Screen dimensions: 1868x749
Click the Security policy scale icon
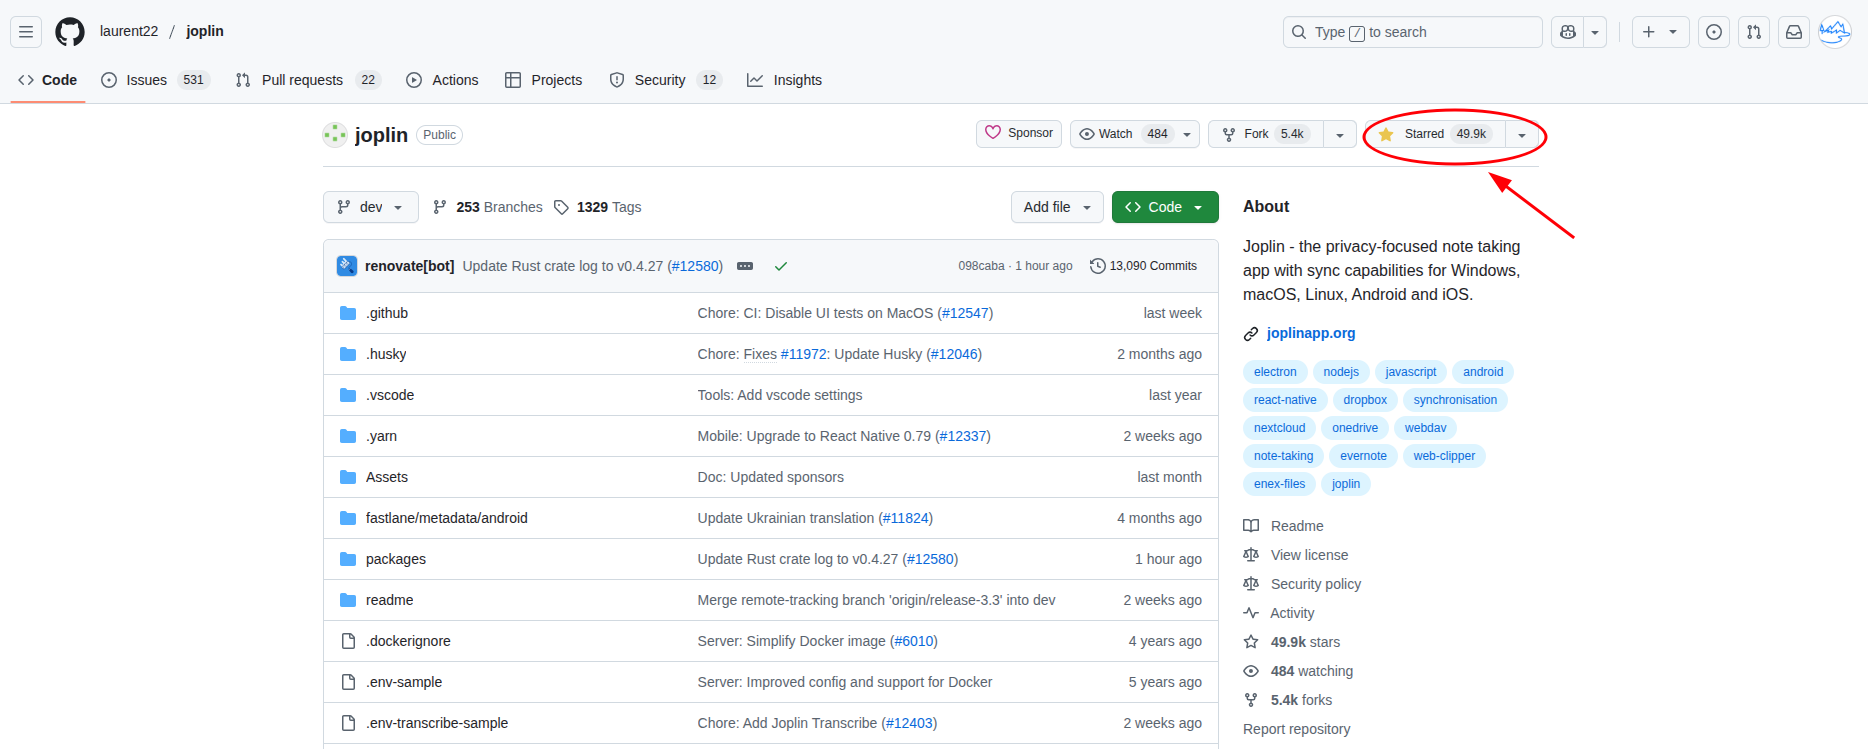pyautogui.click(x=1251, y=584)
